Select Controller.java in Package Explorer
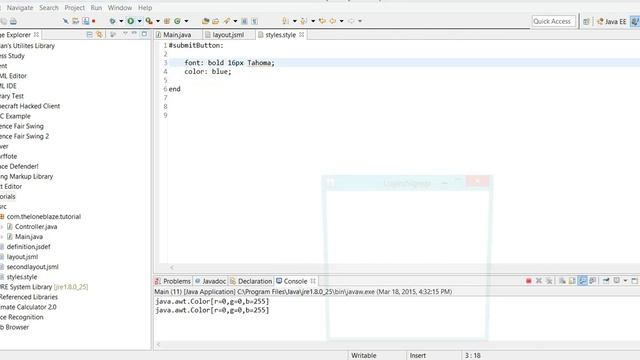The image size is (640, 360). coord(36,227)
